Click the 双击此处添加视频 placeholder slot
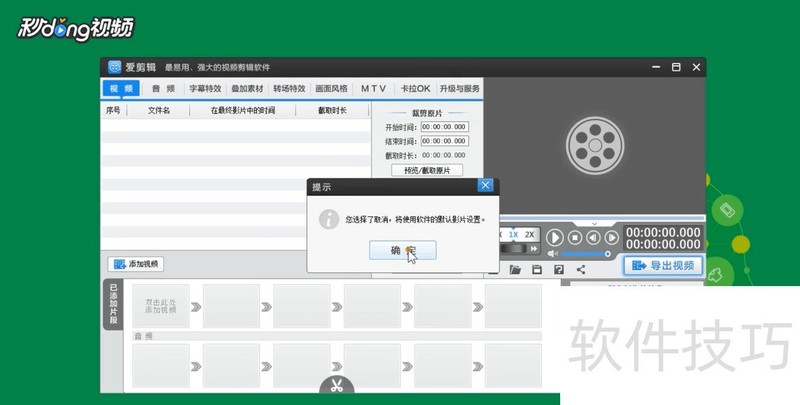 coord(161,306)
